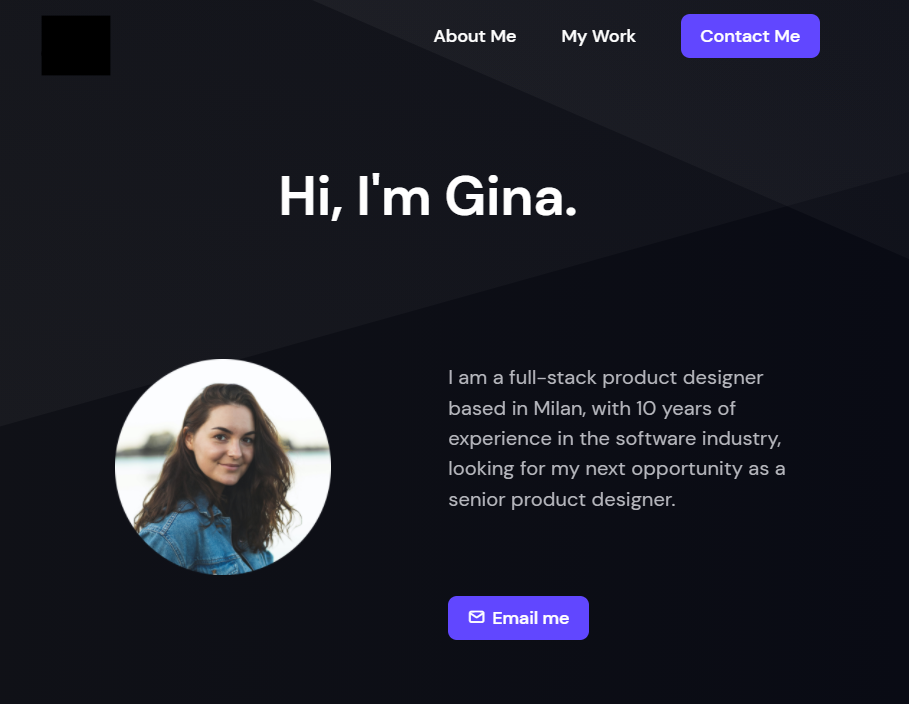Click the black square logo in header

click(x=76, y=45)
